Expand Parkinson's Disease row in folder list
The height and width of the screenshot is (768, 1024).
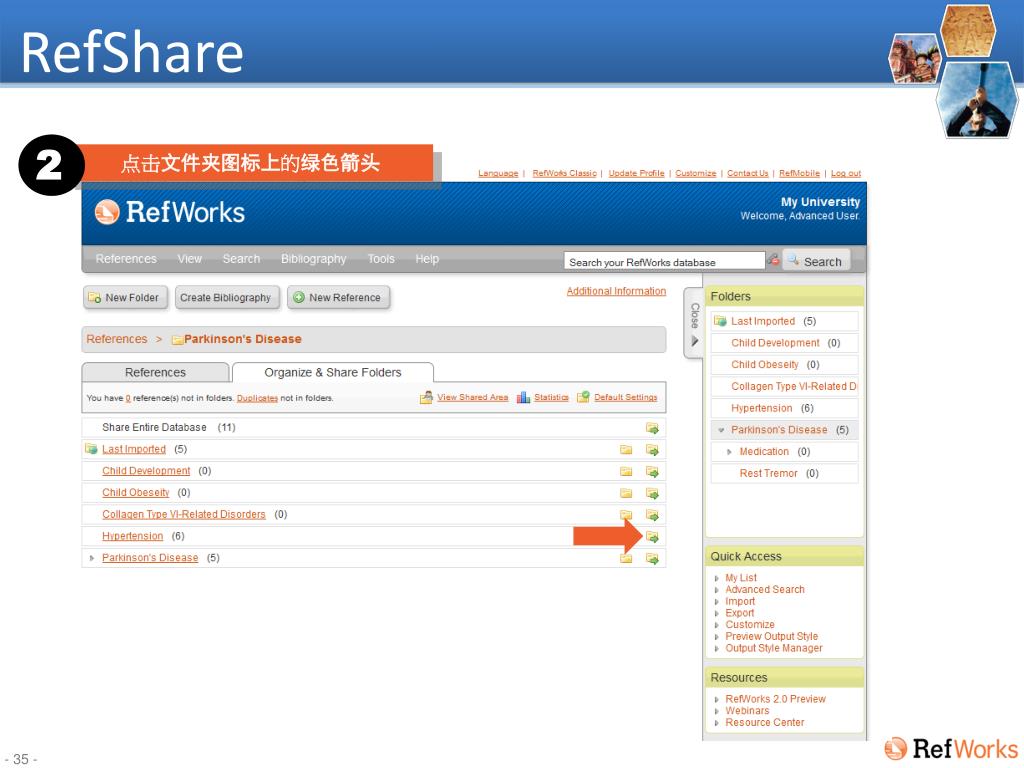tap(91, 558)
